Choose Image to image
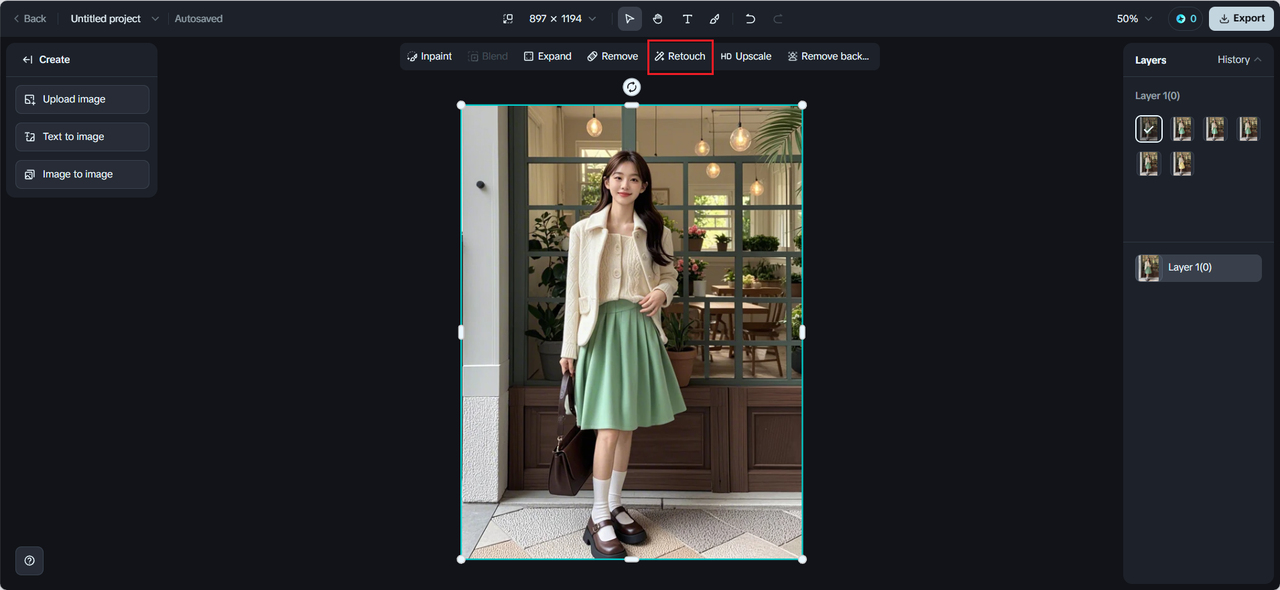The width and height of the screenshot is (1280, 590). tap(82, 174)
